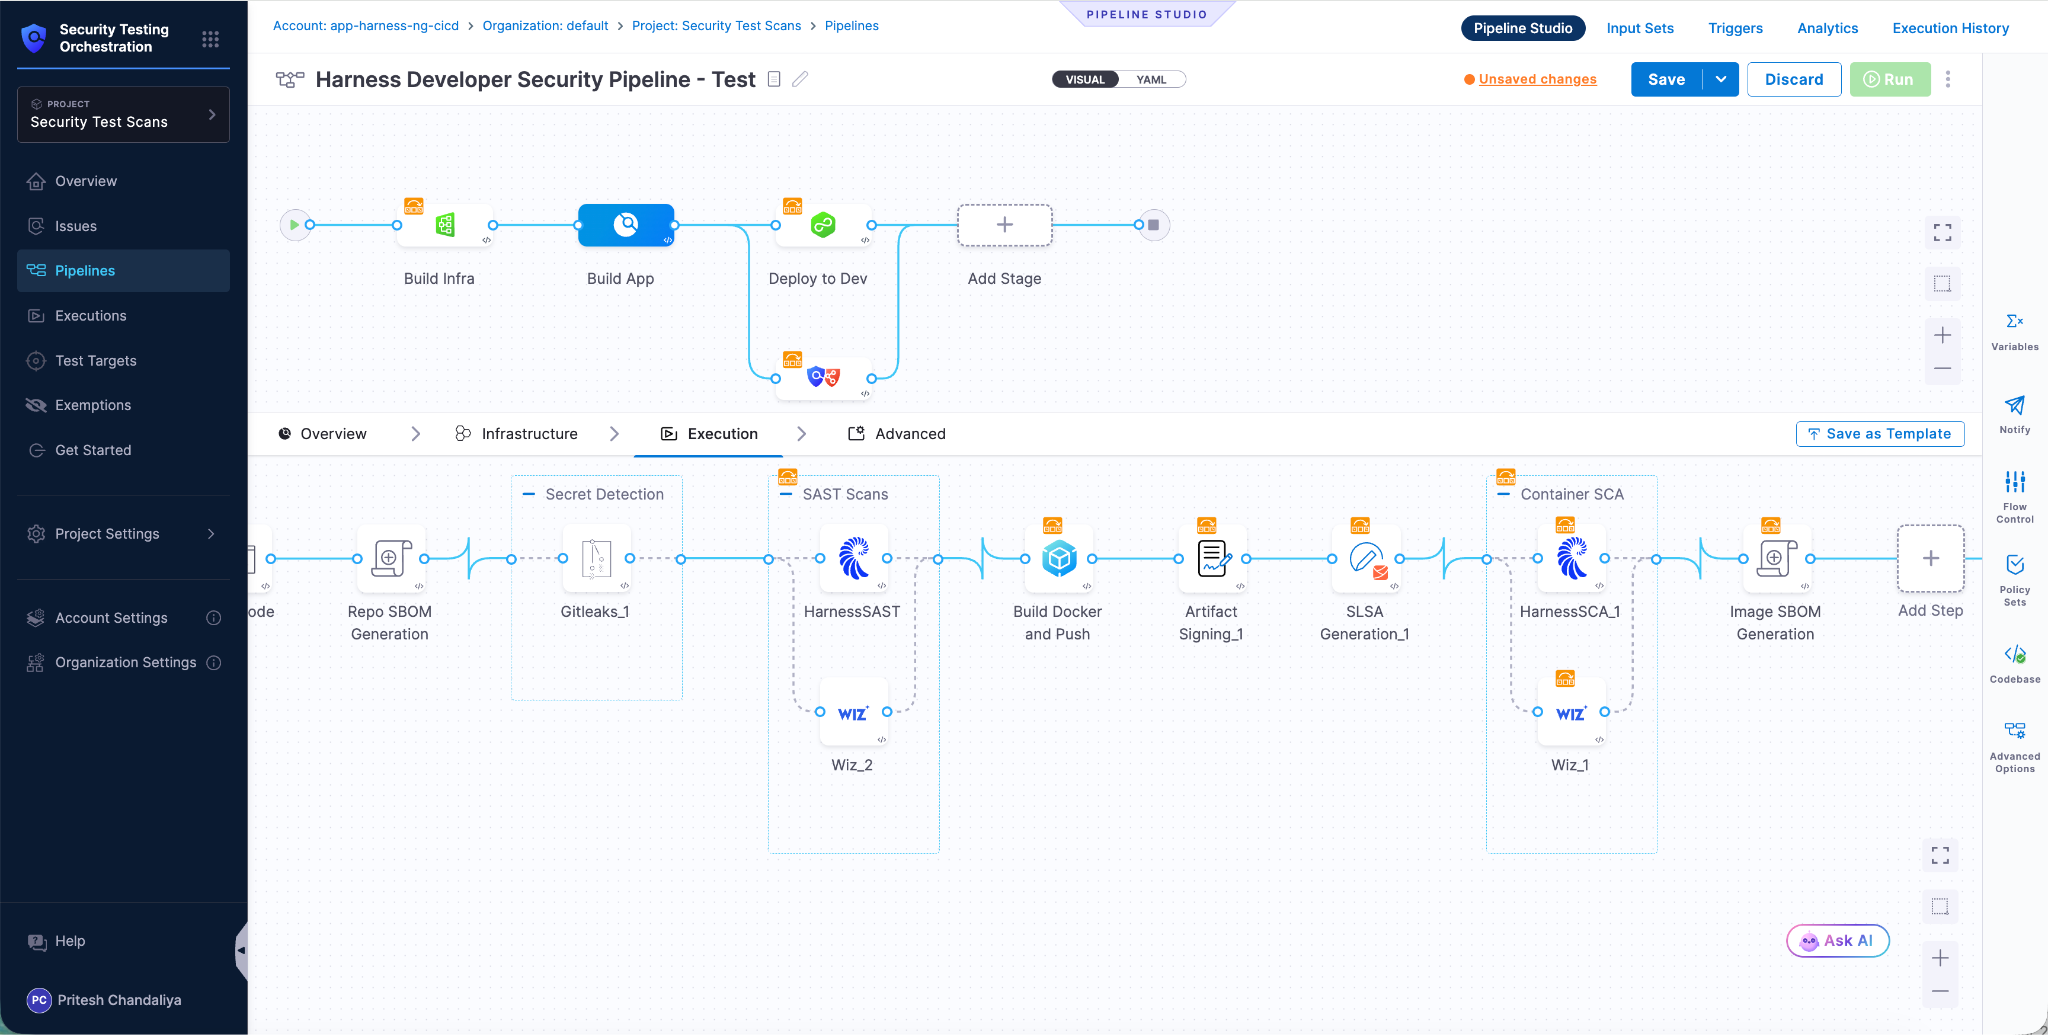
Task: Switch the editor to YAML view
Action: (1152, 79)
